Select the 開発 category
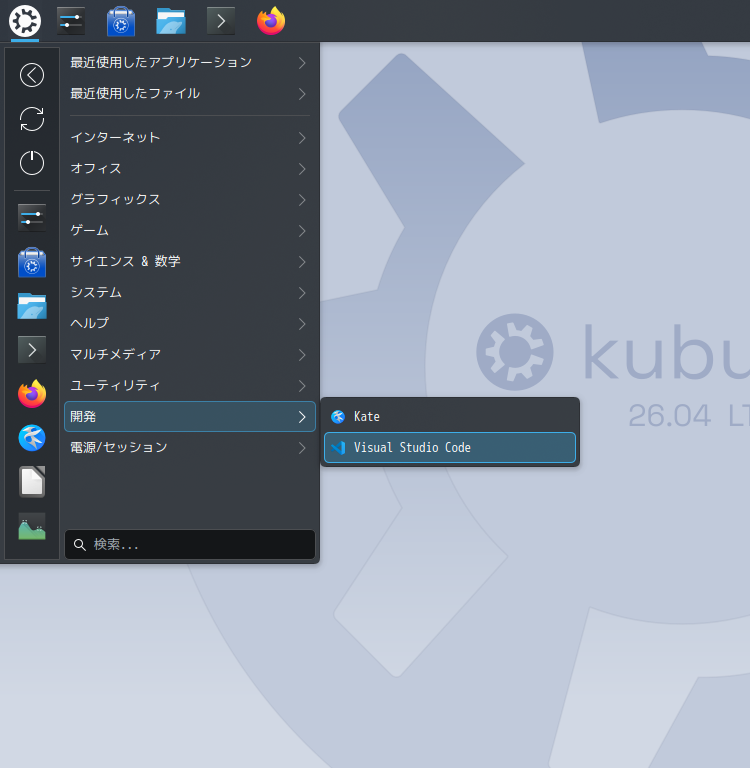 [x=190, y=417]
